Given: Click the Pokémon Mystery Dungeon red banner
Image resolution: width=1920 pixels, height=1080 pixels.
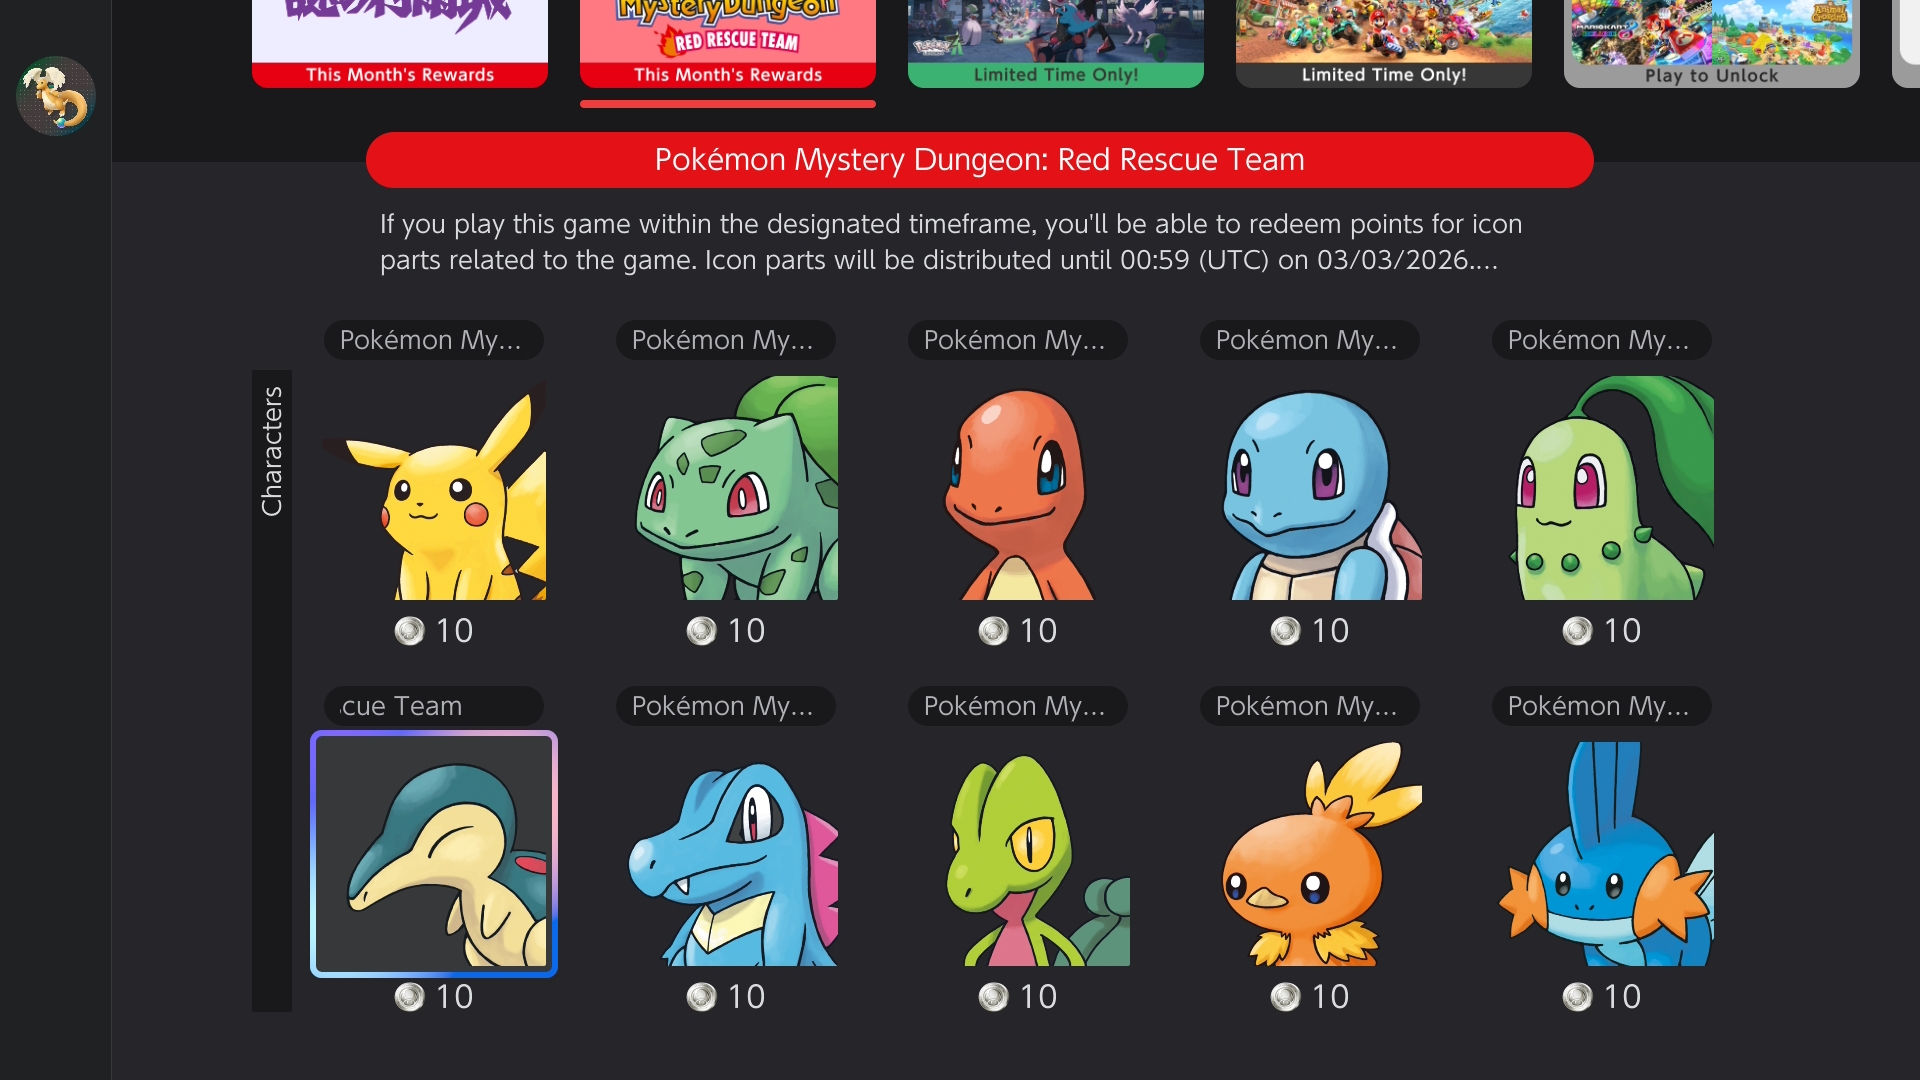Looking at the screenshot, I should (x=980, y=160).
